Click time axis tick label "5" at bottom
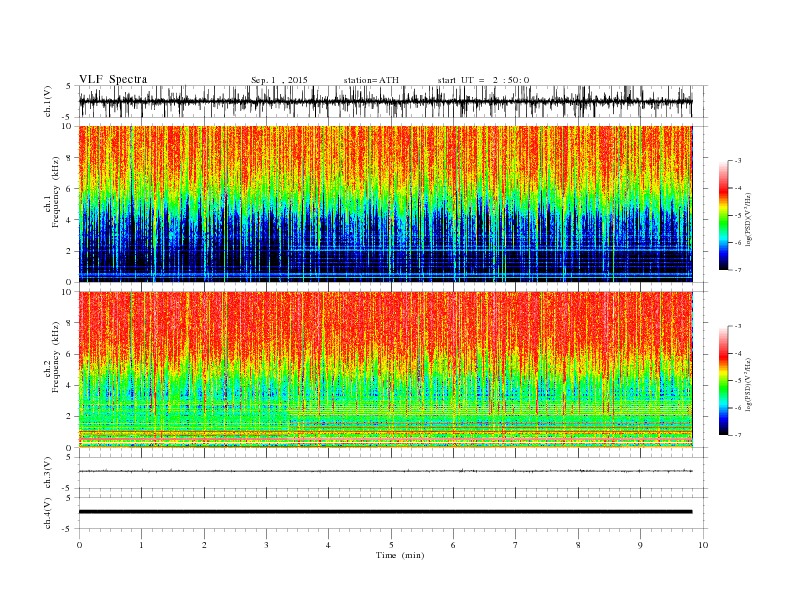Image resolution: width=792 pixels, height=612 pixels. coord(391,545)
